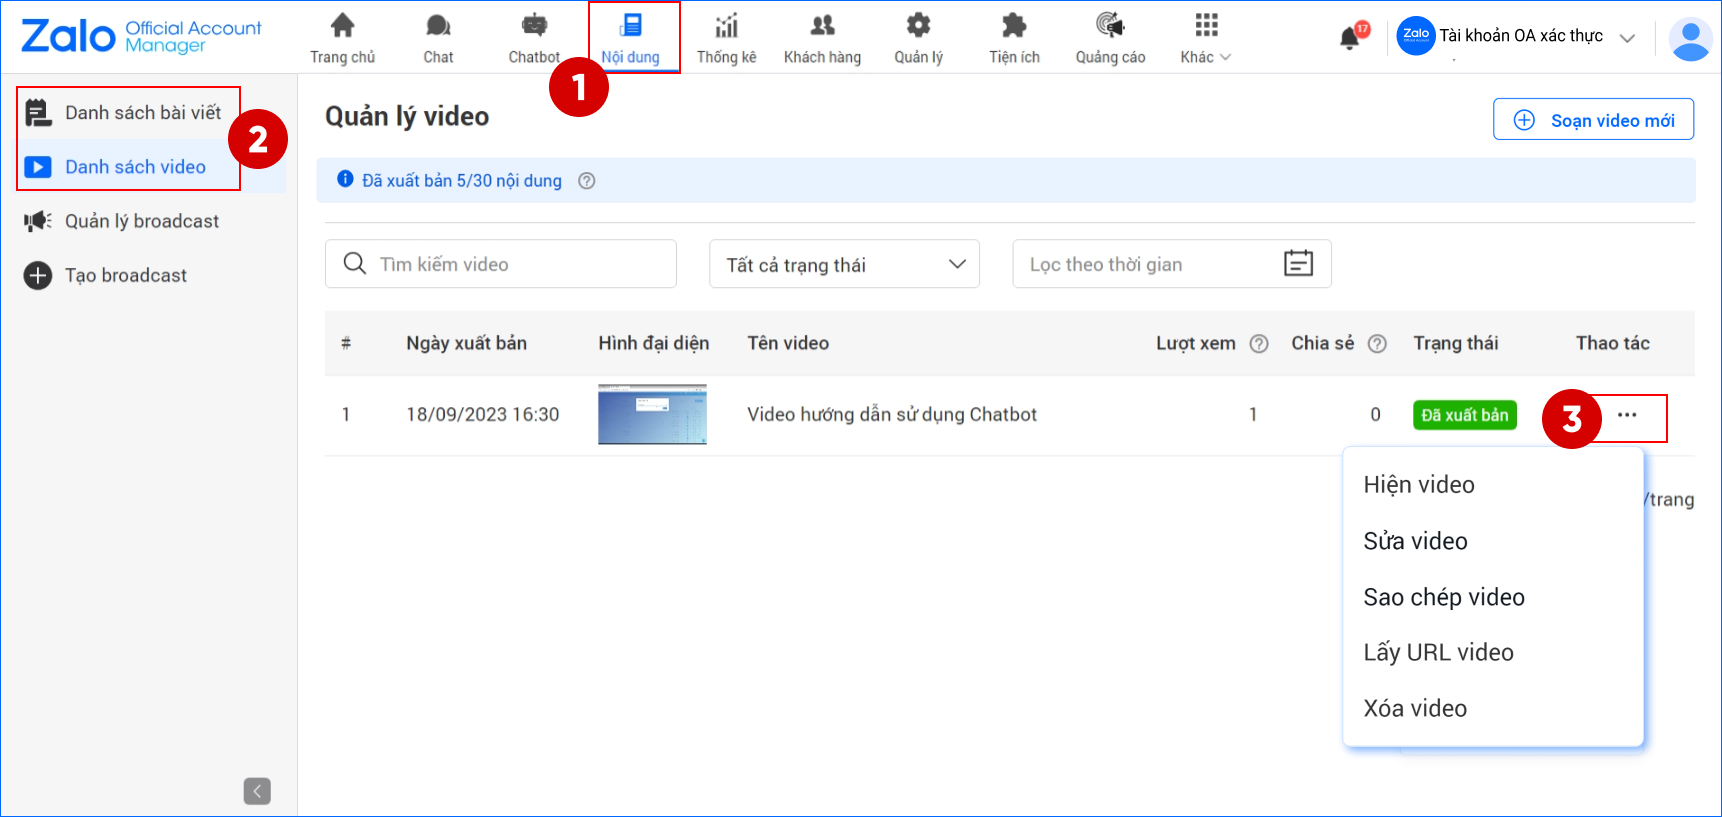Expand the Tài khoản OA account switcher
Image resolution: width=1722 pixels, height=817 pixels.
1626,38
